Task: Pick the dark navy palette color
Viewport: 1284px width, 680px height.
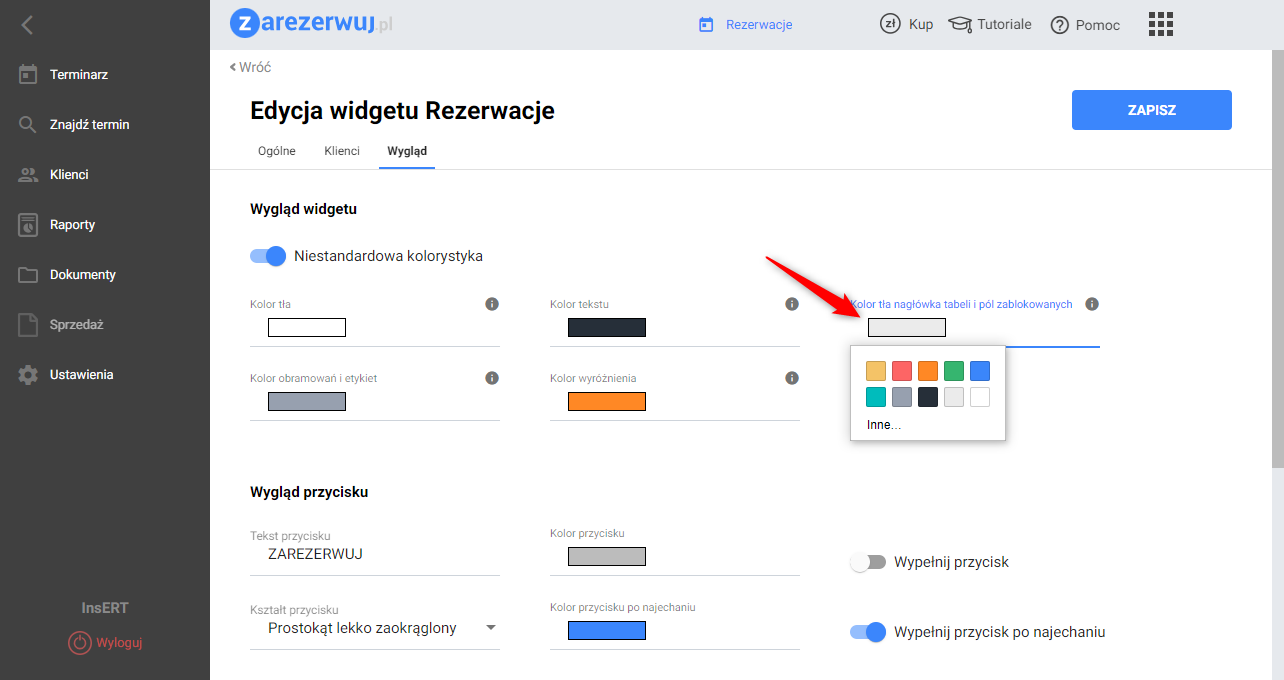Action: [x=928, y=397]
